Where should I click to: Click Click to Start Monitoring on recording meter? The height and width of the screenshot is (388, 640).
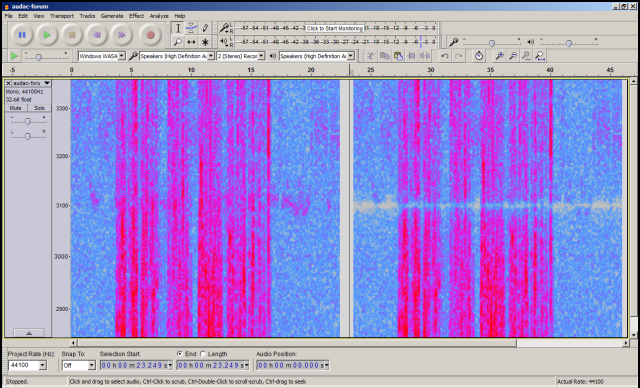(x=334, y=28)
